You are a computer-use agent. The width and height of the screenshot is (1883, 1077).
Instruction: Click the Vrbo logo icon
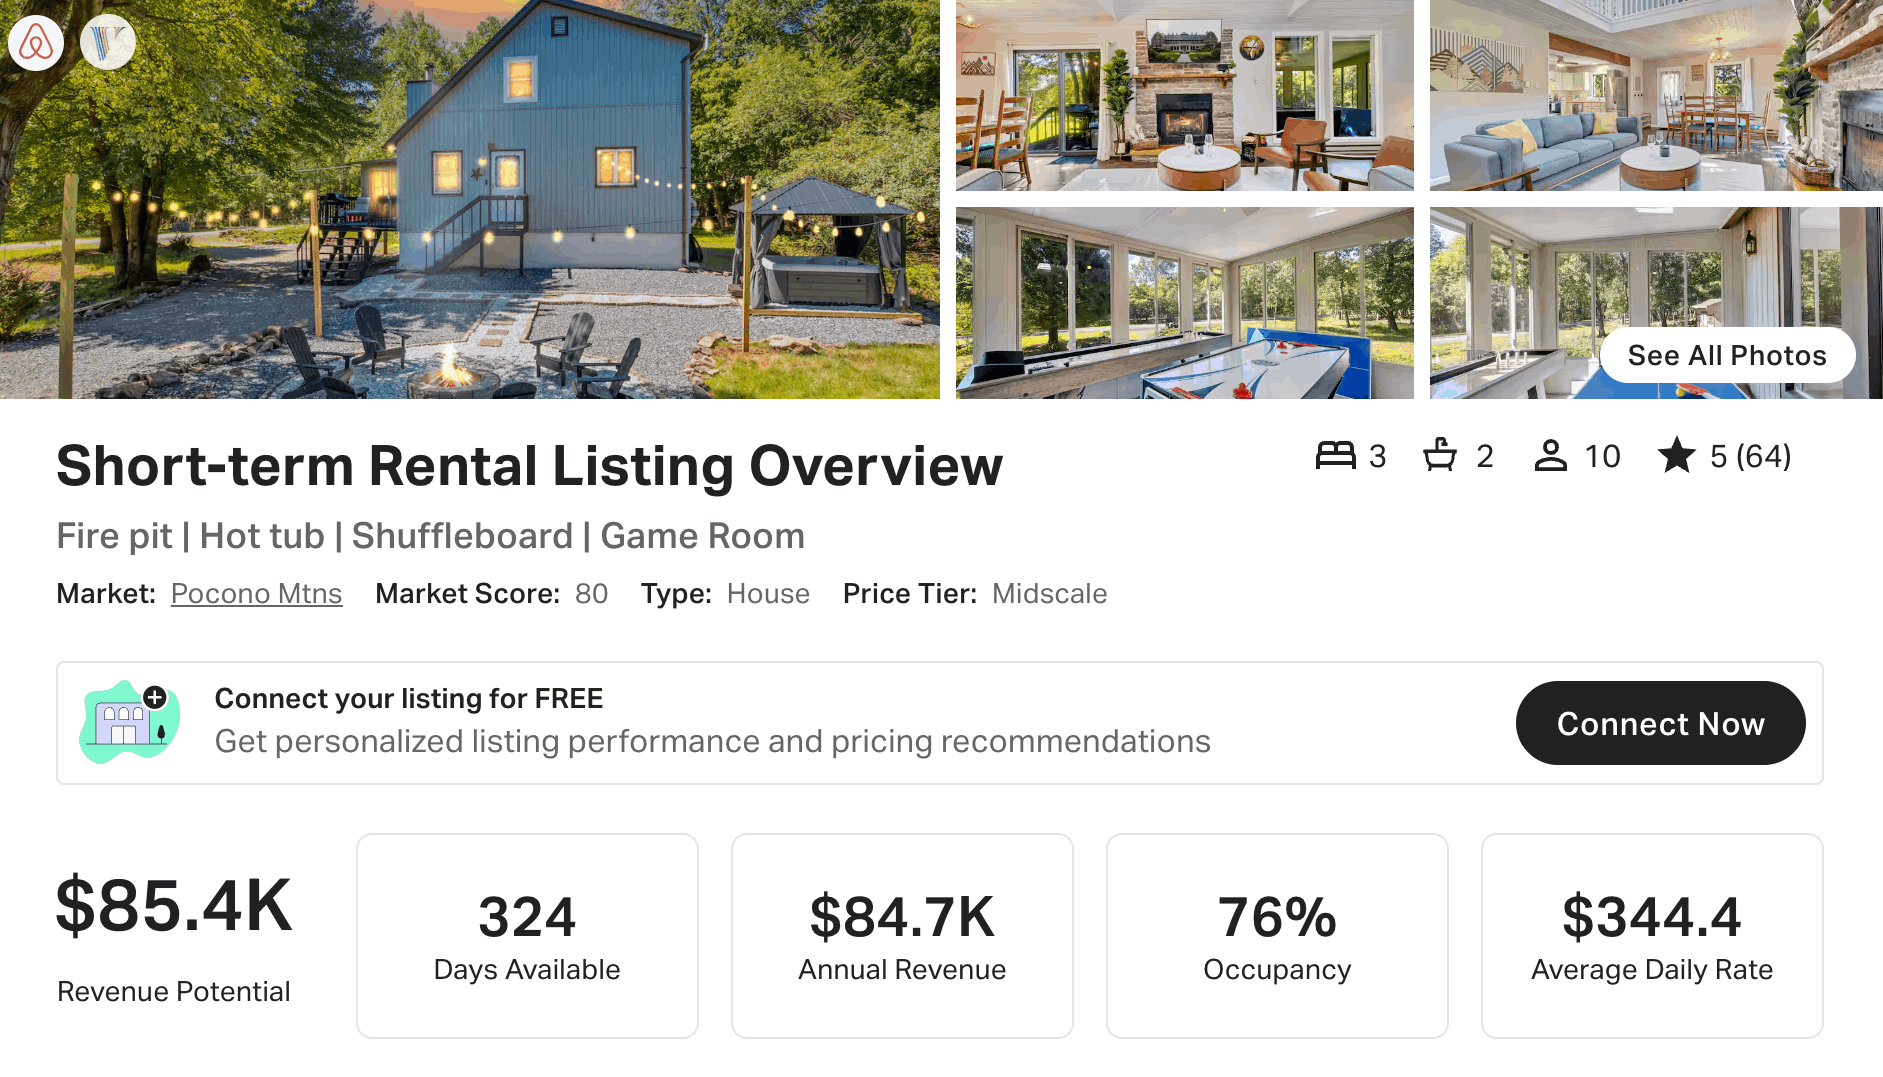[108, 43]
